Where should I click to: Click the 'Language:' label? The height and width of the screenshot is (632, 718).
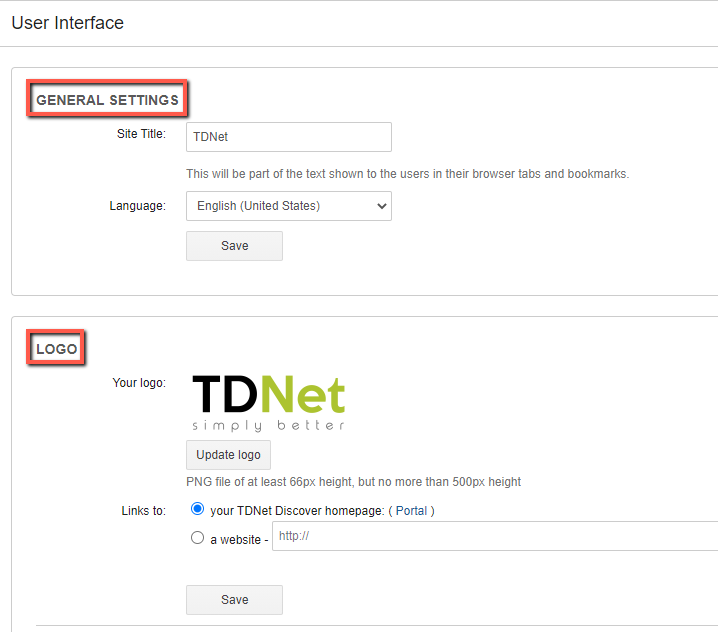[x=137, y=206]
